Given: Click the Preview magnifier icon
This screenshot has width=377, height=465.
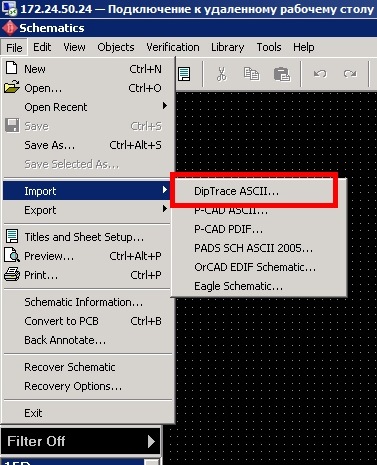Looking at the screenshot, I should (12, 255).
